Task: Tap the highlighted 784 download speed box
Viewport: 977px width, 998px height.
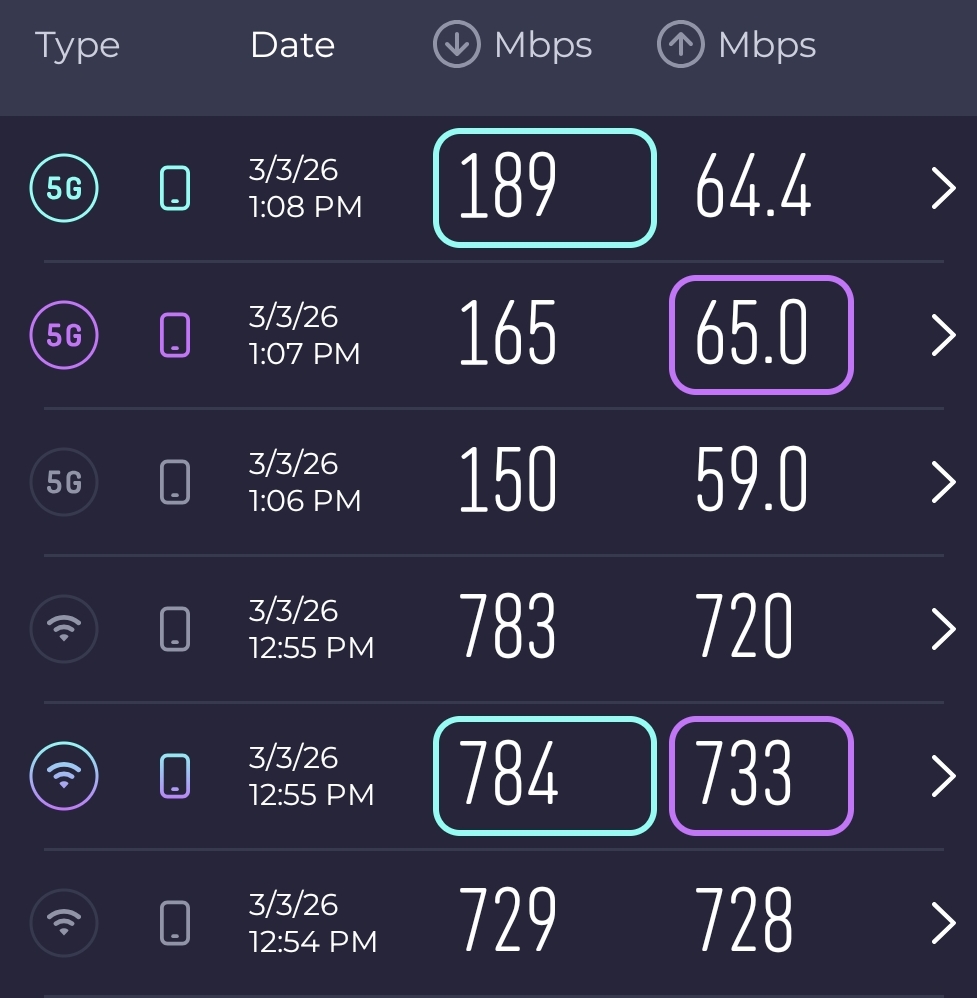Action: [544, 776]
